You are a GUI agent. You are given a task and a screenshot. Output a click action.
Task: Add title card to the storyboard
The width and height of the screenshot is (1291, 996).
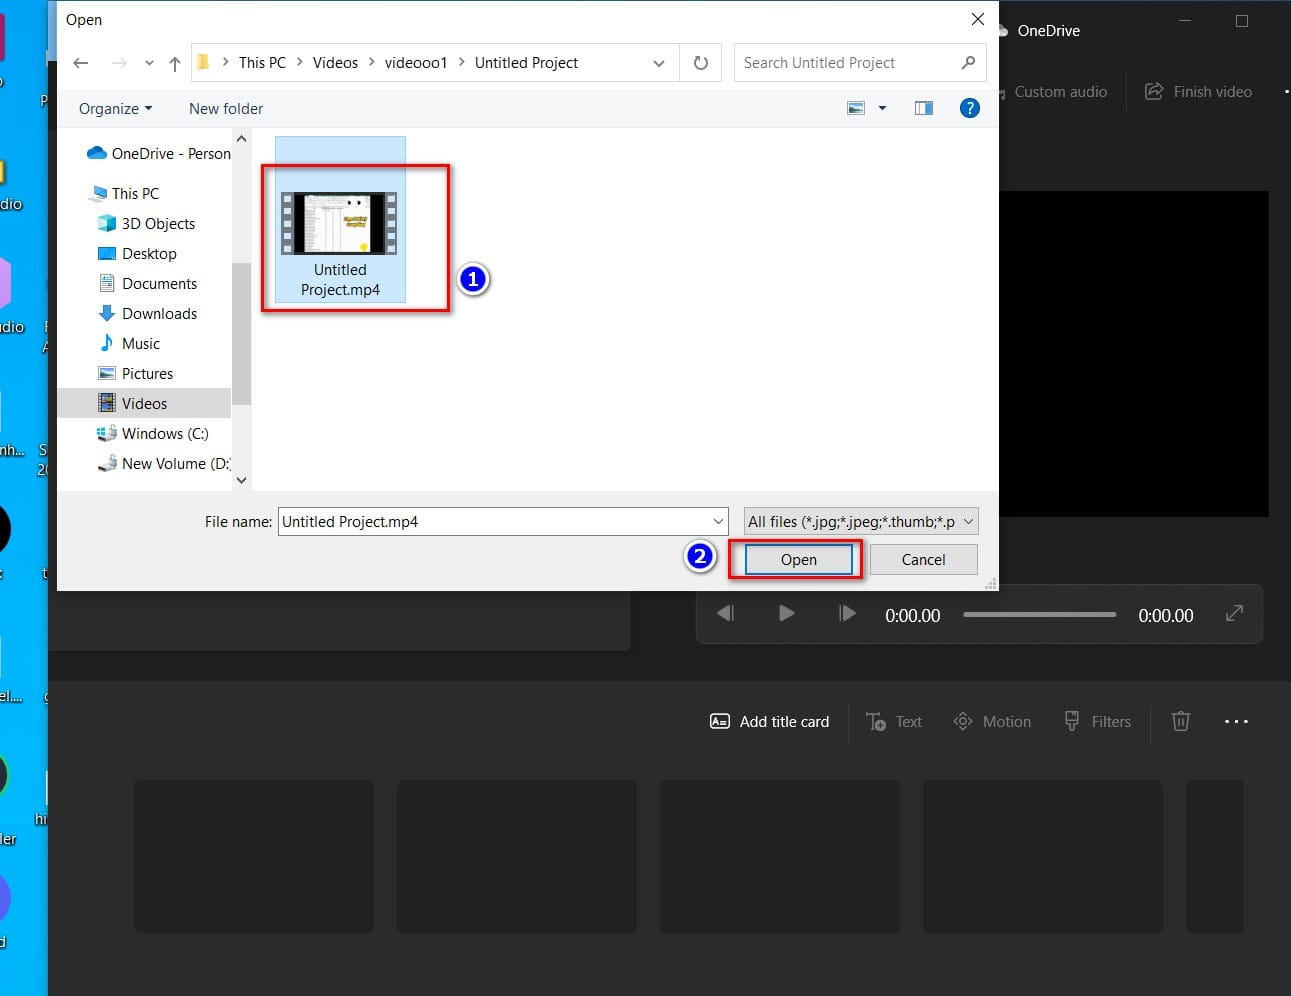pyautogui.click(x=769, y=722)
